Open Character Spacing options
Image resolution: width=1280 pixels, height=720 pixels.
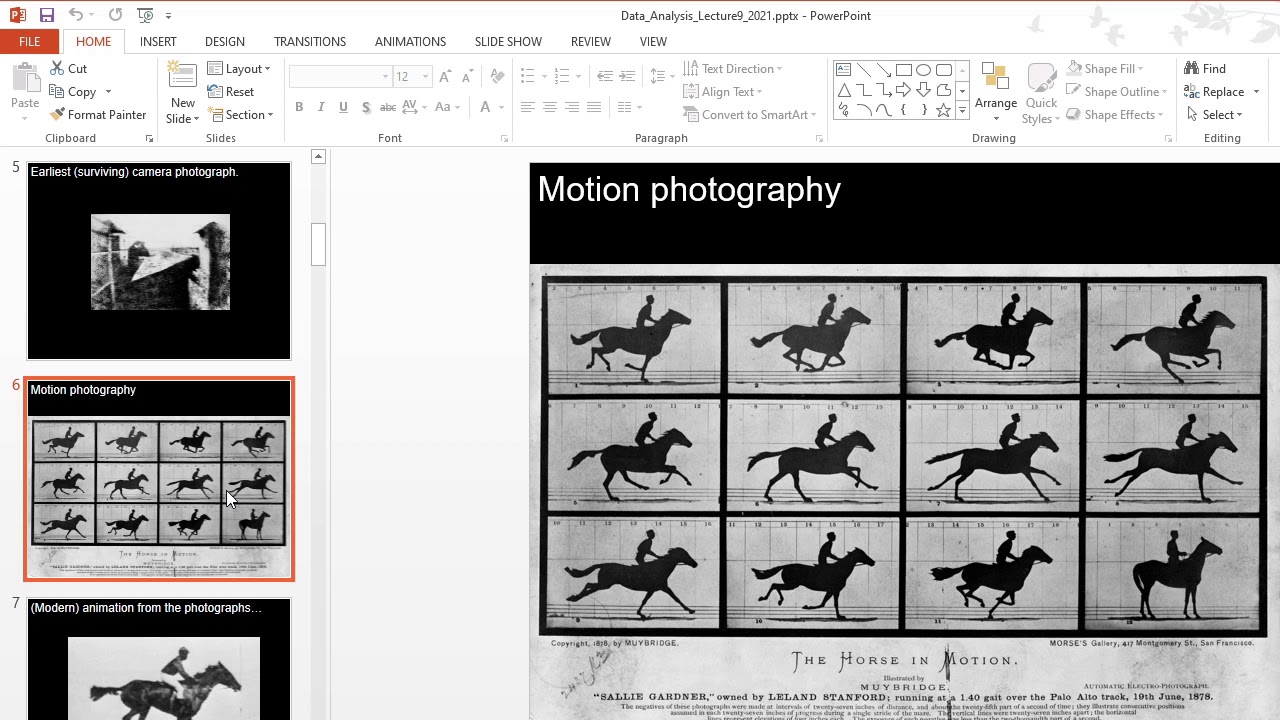coord(415,107)
